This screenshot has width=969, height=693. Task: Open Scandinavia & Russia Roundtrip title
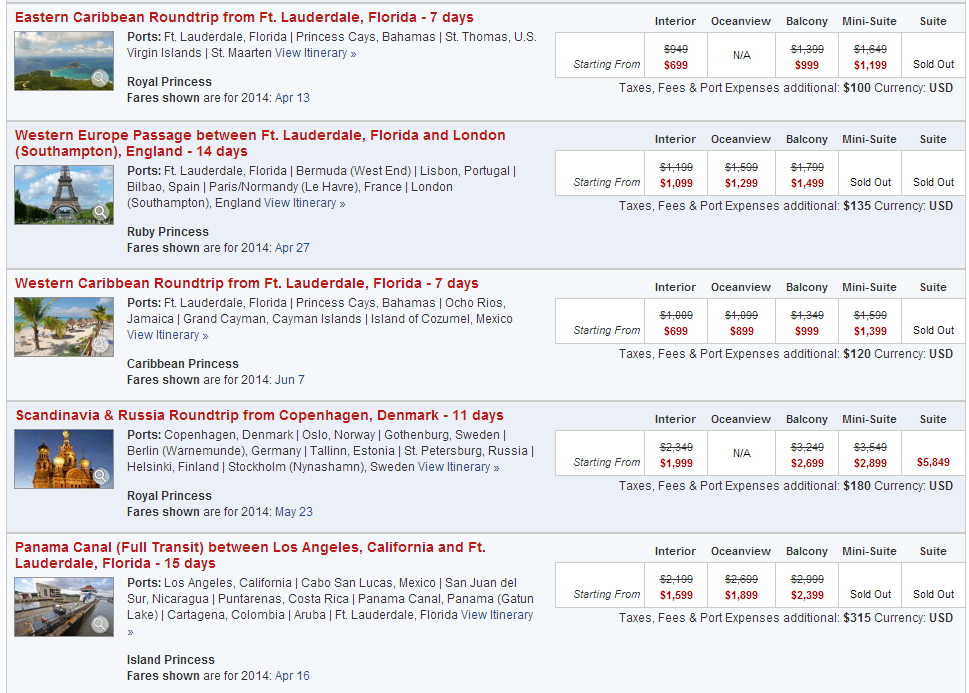tap(260, 415)
